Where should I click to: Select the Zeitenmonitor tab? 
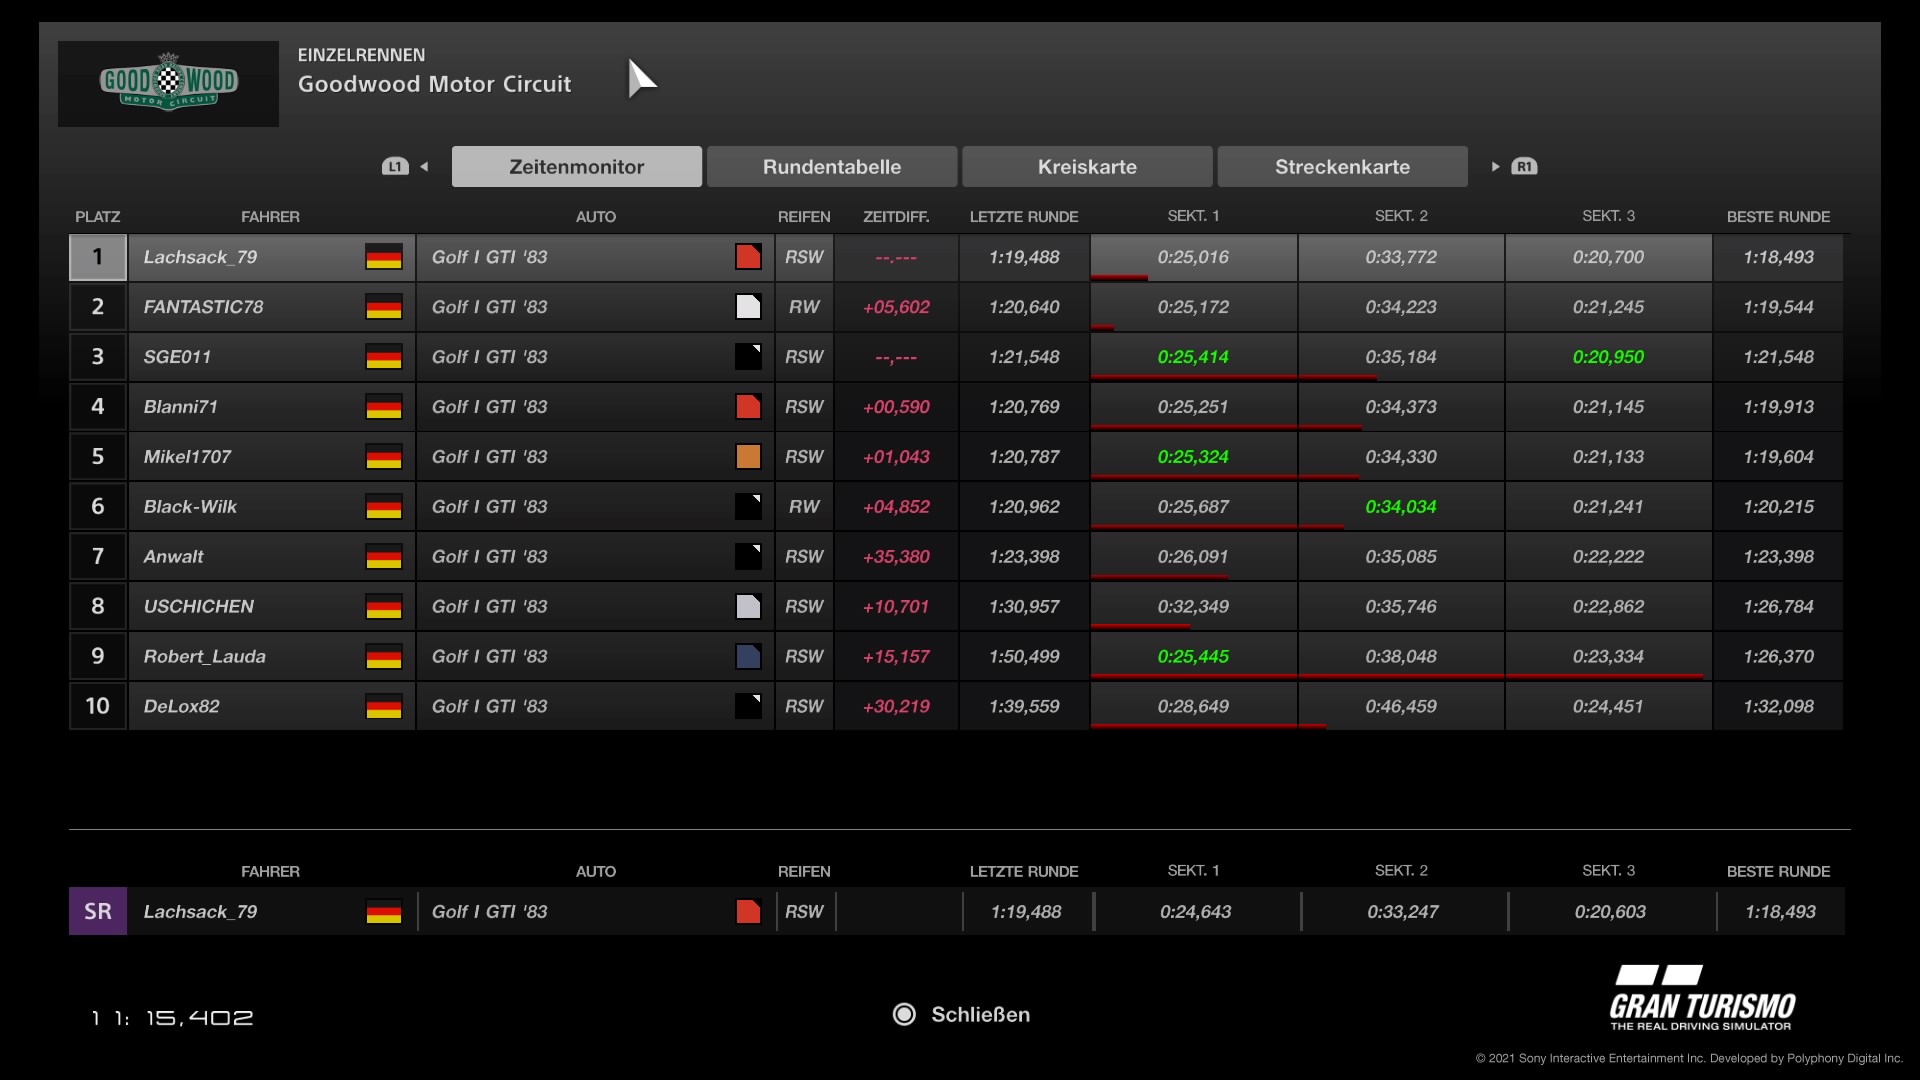(x=576, y=167)
